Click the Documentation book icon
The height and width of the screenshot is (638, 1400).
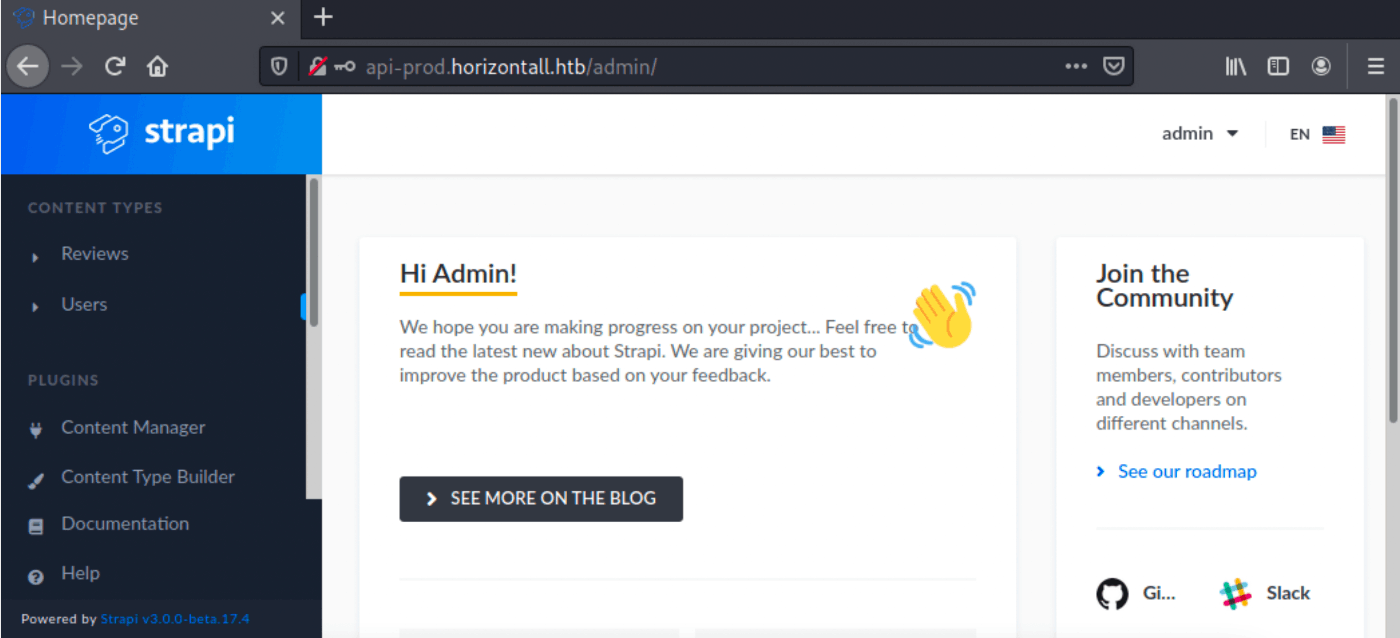click(x=36, y=526)
